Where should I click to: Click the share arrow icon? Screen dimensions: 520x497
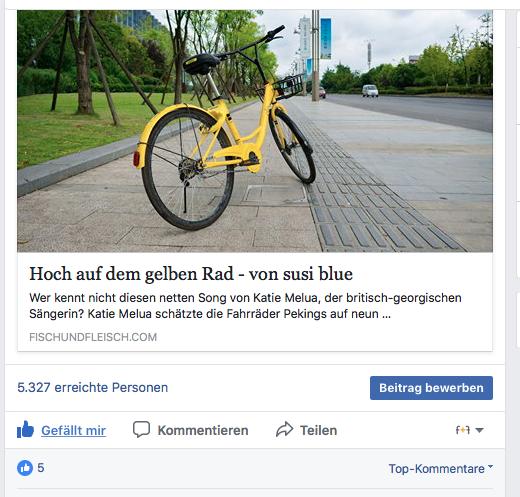[x=284, y=429]
